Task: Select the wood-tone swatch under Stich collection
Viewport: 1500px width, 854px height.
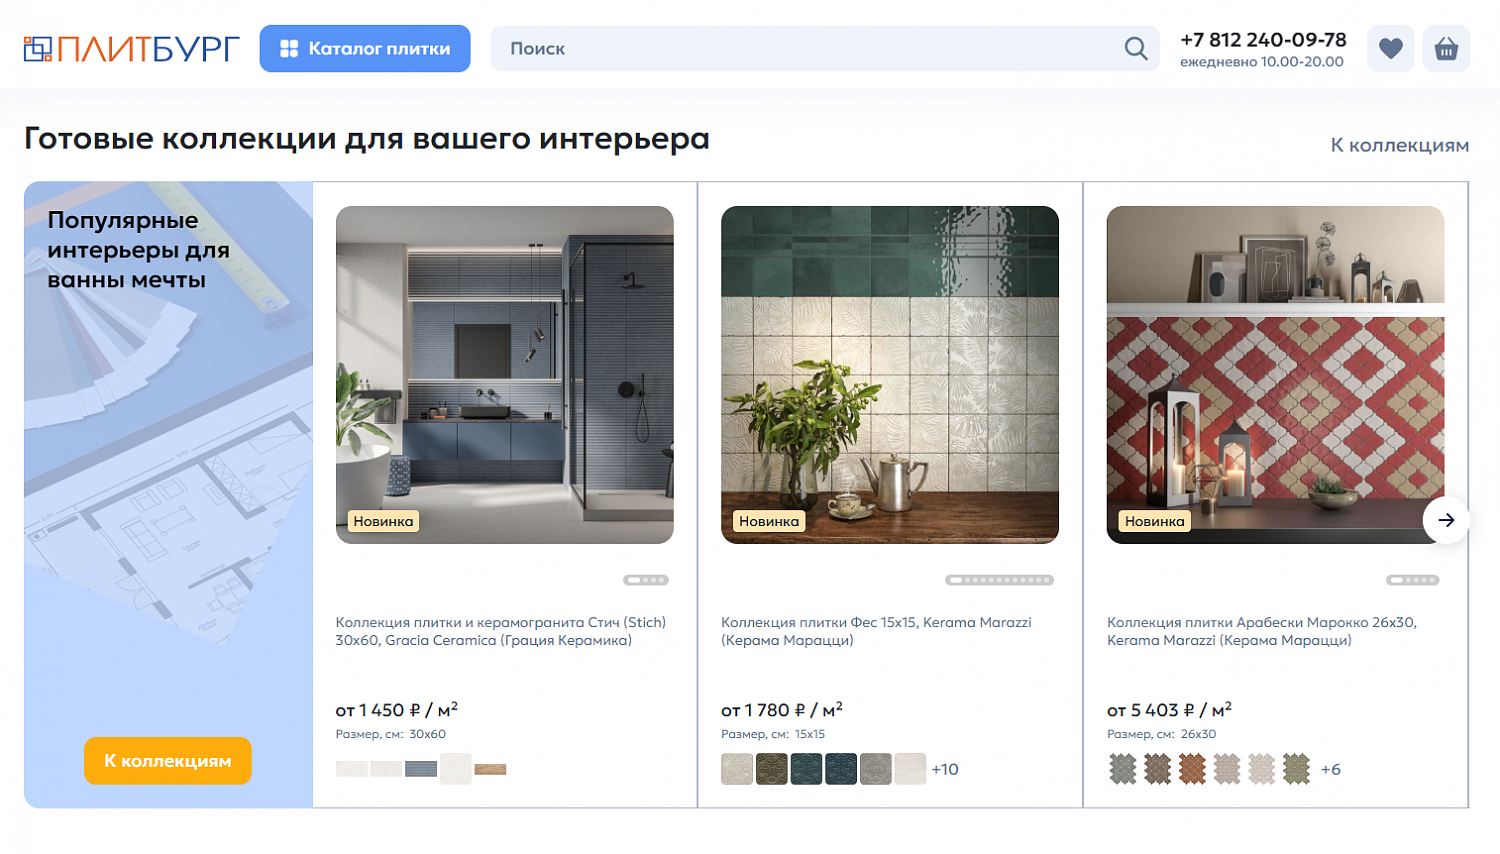Action: (490, 769)
